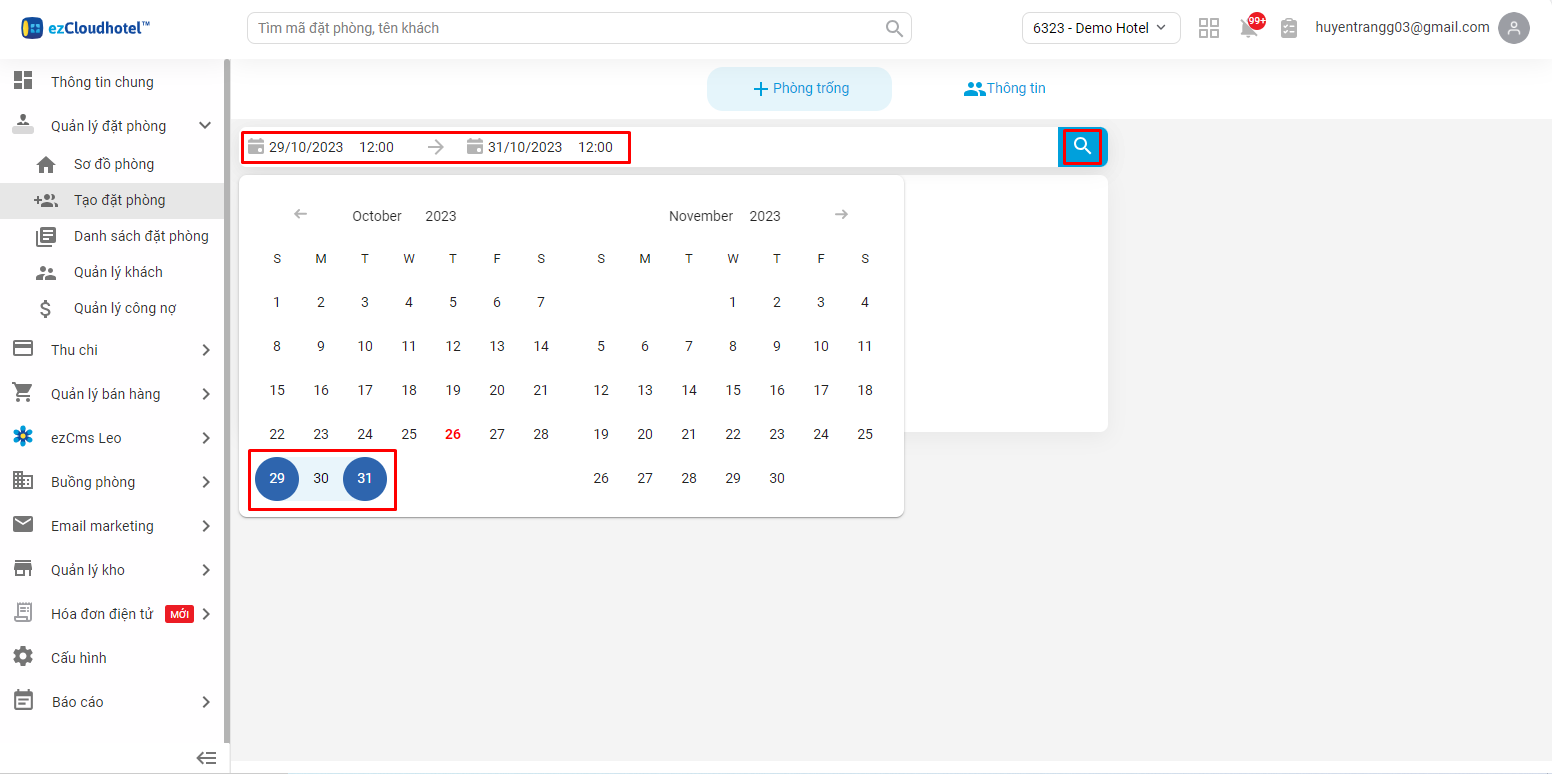Pick November 15 in the calendar

pos(733,390)
